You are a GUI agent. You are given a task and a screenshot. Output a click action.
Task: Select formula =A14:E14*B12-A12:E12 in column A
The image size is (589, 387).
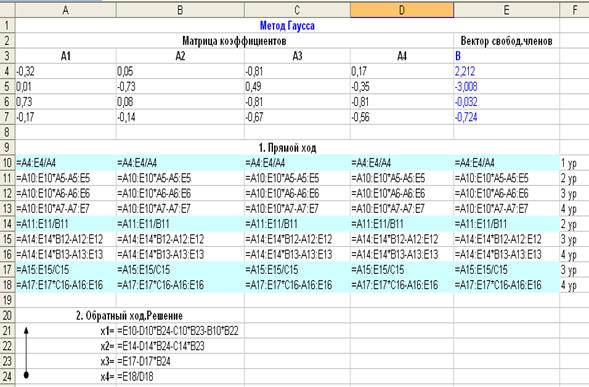tap(65, 239)
